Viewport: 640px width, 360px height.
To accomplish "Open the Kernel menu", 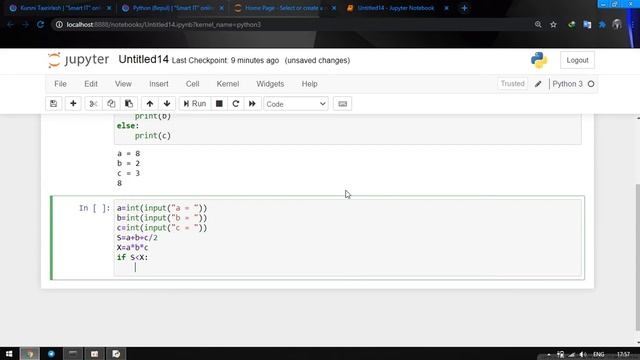I will click(x=228, y=84).
